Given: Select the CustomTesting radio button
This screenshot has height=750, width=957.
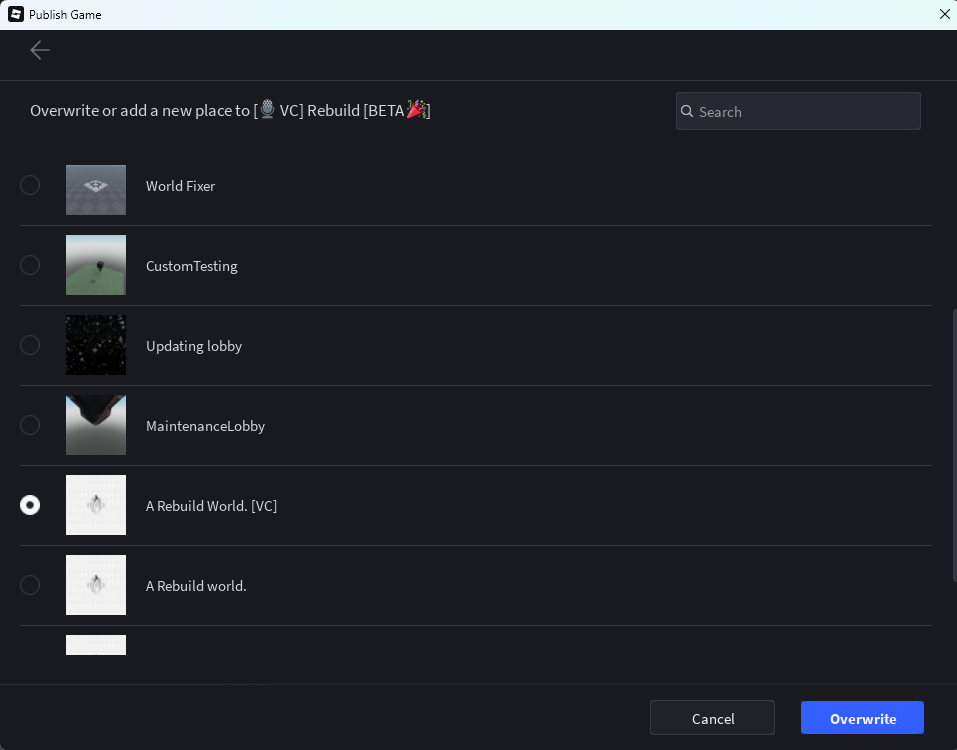Looking at the screenshot, I should [30, 265].
